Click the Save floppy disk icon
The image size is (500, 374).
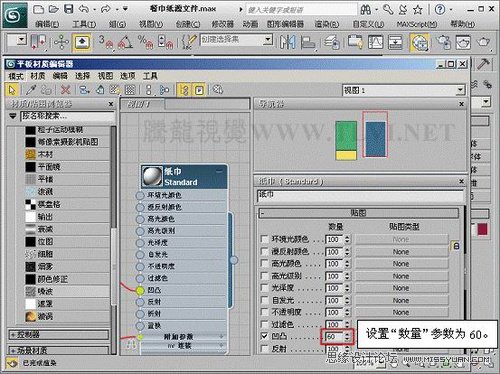coord(69,9)
